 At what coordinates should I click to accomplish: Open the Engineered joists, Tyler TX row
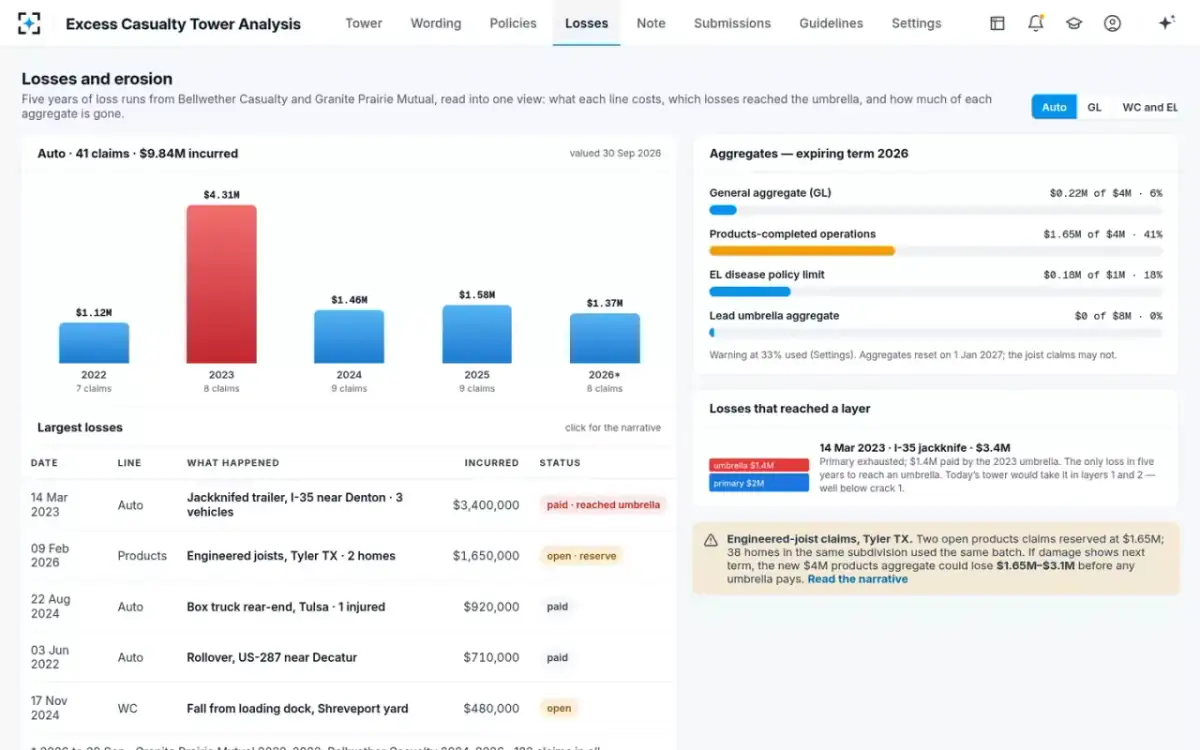pyautogui.click(x=349, y=556)
